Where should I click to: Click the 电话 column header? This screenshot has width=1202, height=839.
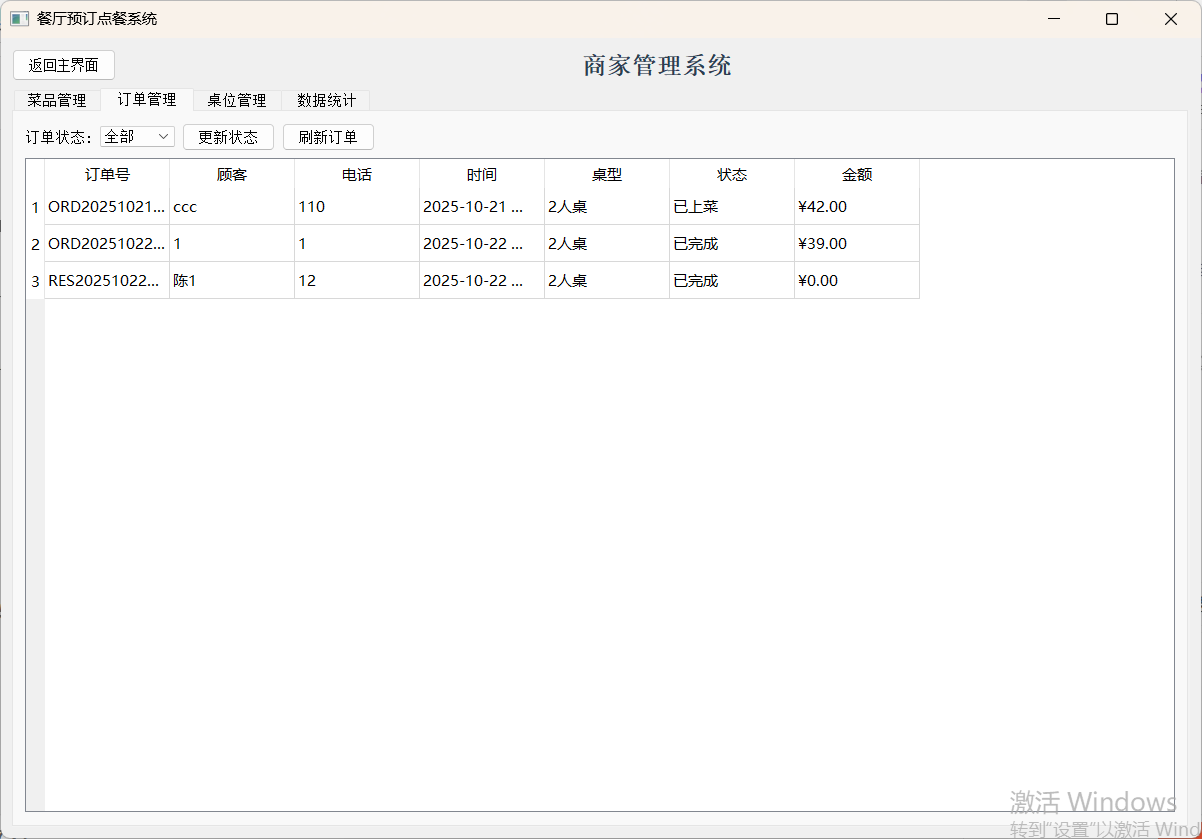(357, 174)
